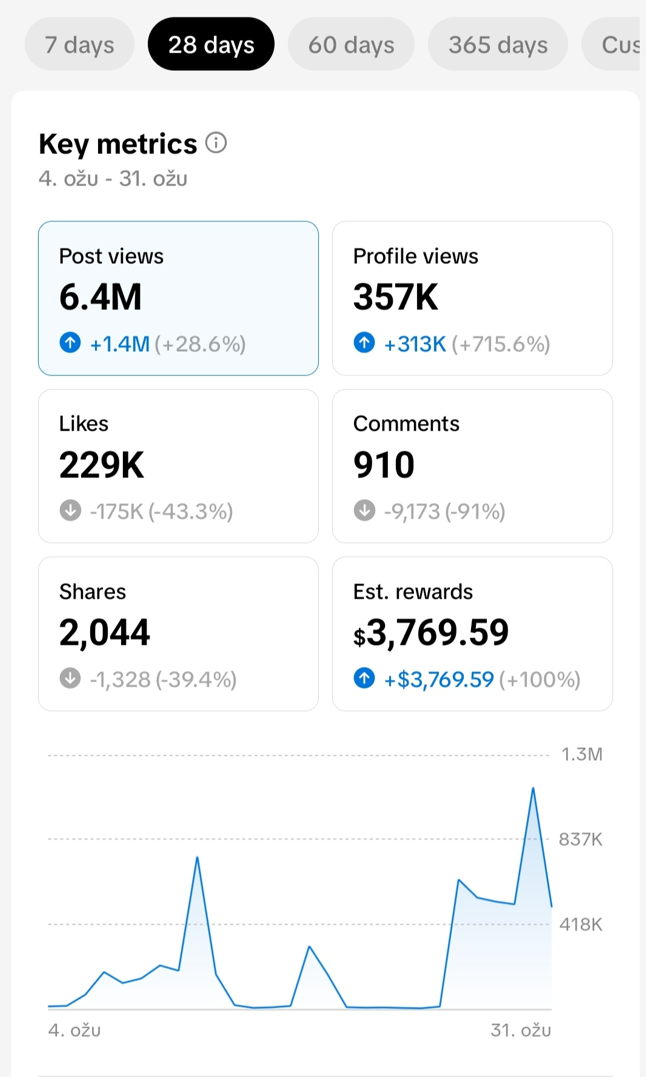Select the Post views metric card
Image resolution: width=646 pixels, height=1077 pixels.
pos(178,298)
